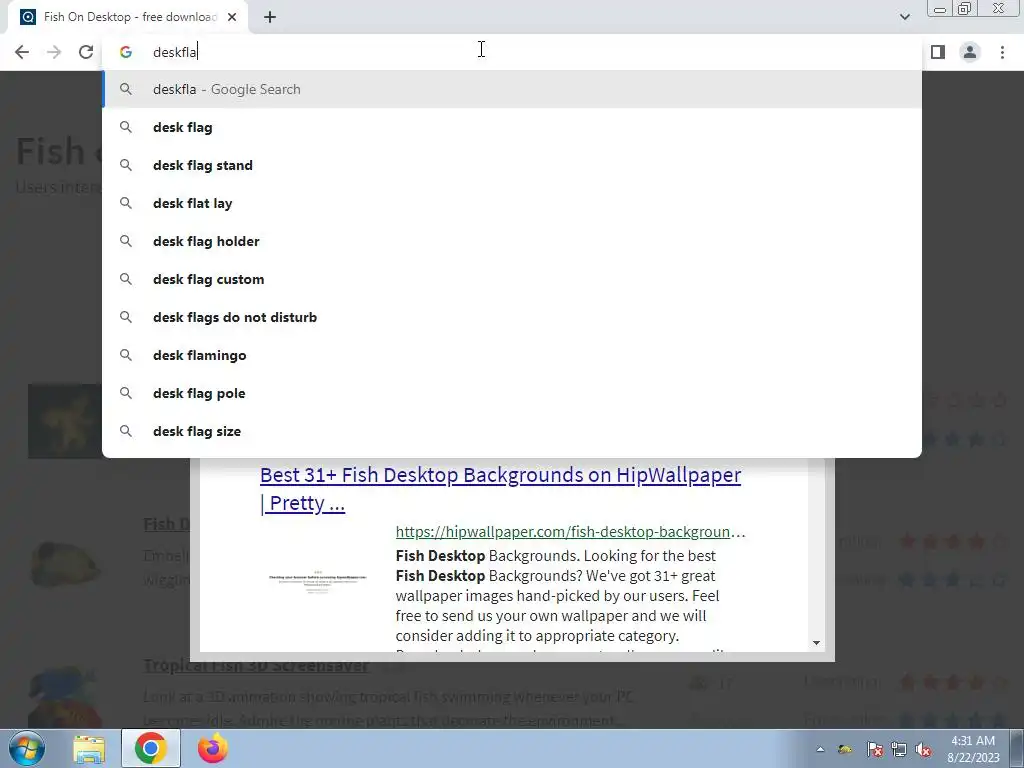The height and width of the screenshot is (768, 1024).
Task: Show hidden system tray icons
Action: (x=820, y=750)
